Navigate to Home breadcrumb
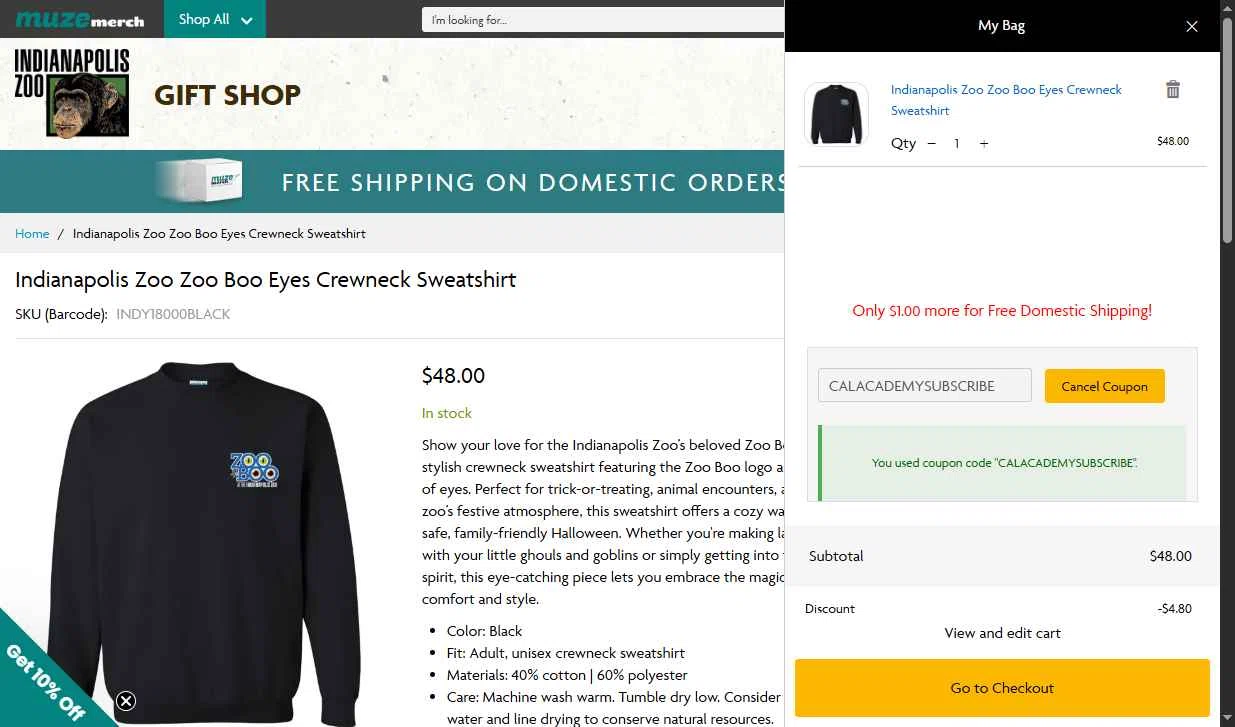This screenshot has width=1235, height=727. [32, 234]
